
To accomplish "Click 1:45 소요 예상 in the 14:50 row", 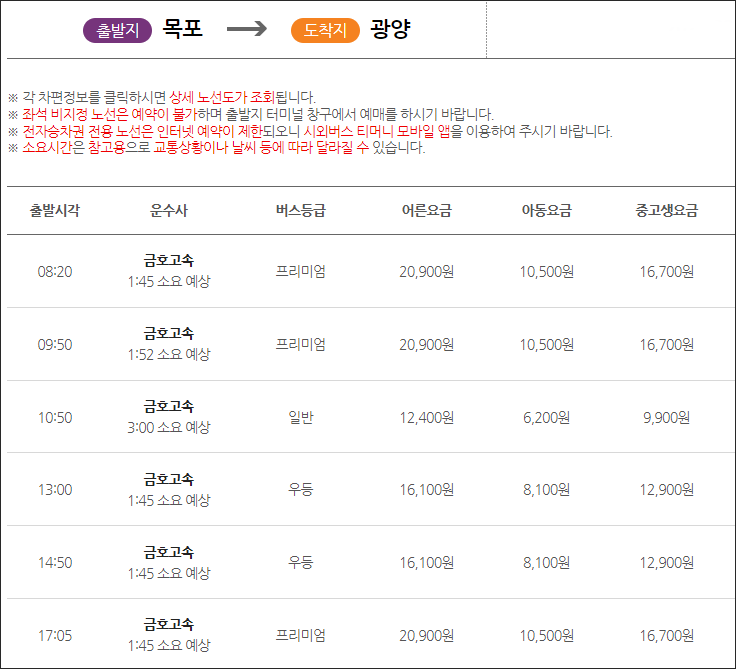I will pyautogui.click(x=169, y=573).
